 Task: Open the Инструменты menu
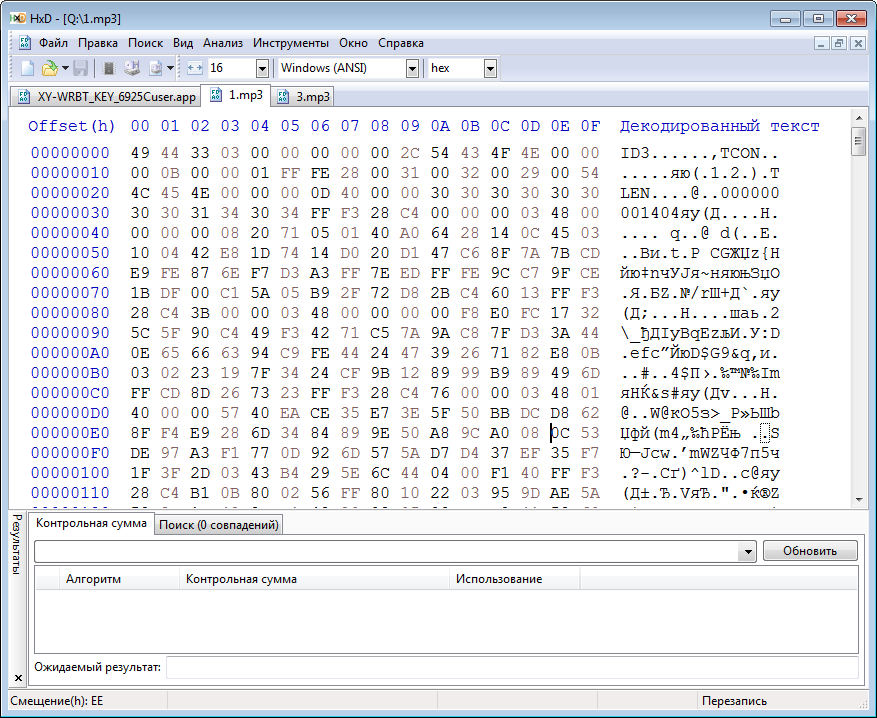pyautogui.click(x=291, y=43)
